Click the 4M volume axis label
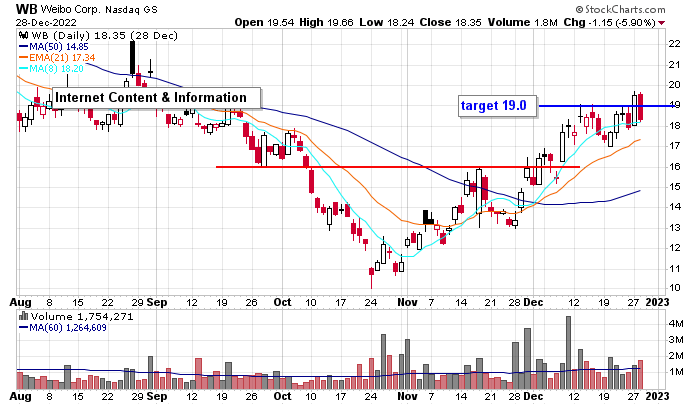Screen dimensions: 700x405 point(676,324)
